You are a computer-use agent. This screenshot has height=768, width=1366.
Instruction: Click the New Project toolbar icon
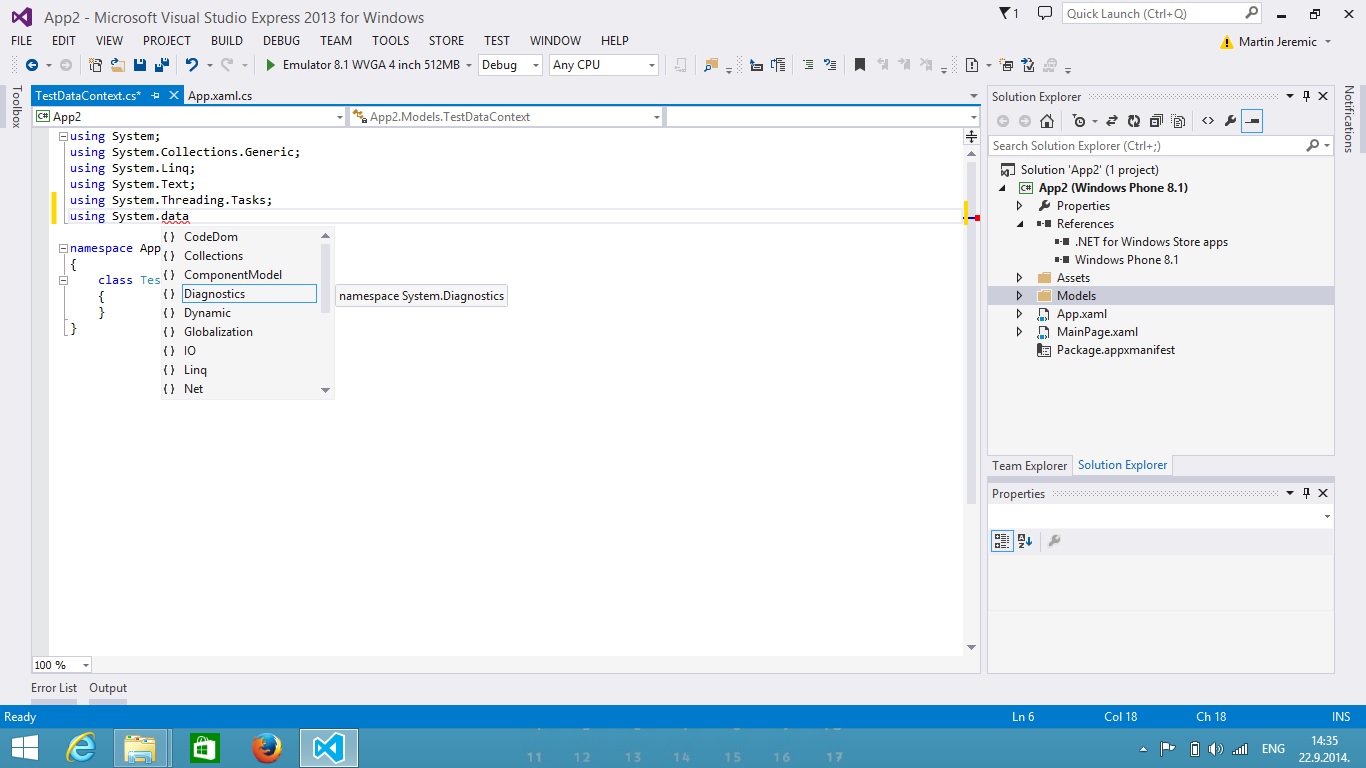(x=96, y=65)
